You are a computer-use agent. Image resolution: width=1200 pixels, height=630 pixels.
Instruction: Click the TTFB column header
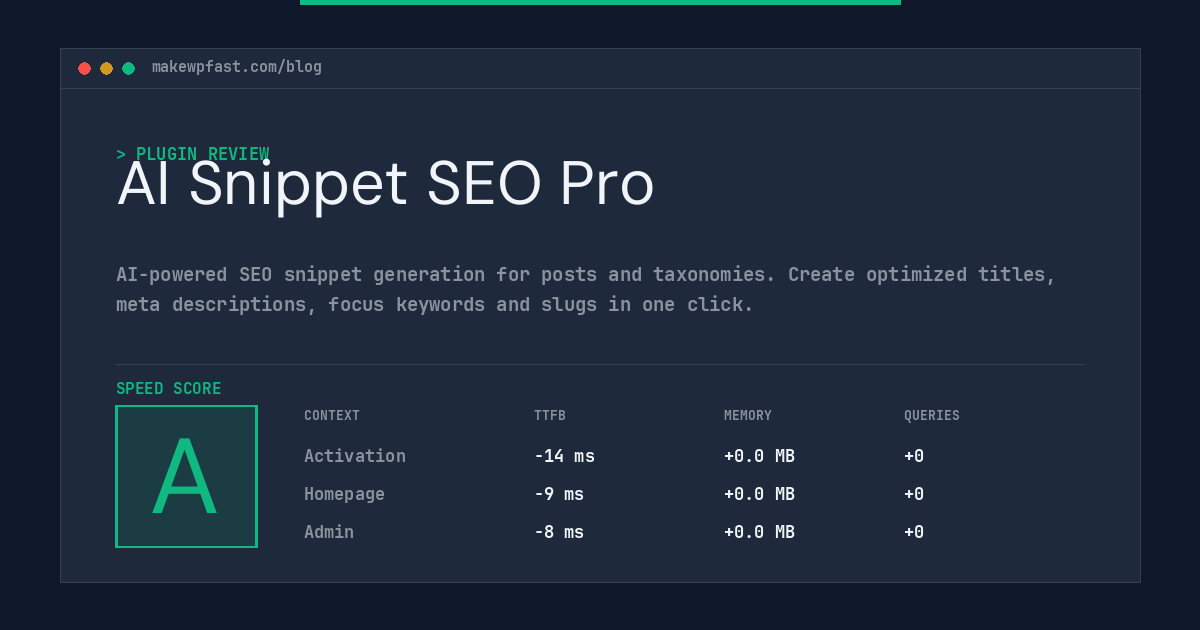point(550,416)
